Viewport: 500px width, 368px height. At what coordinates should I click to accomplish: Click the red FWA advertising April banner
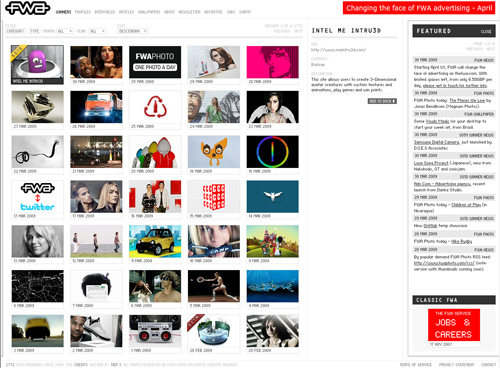click(419, 8)
